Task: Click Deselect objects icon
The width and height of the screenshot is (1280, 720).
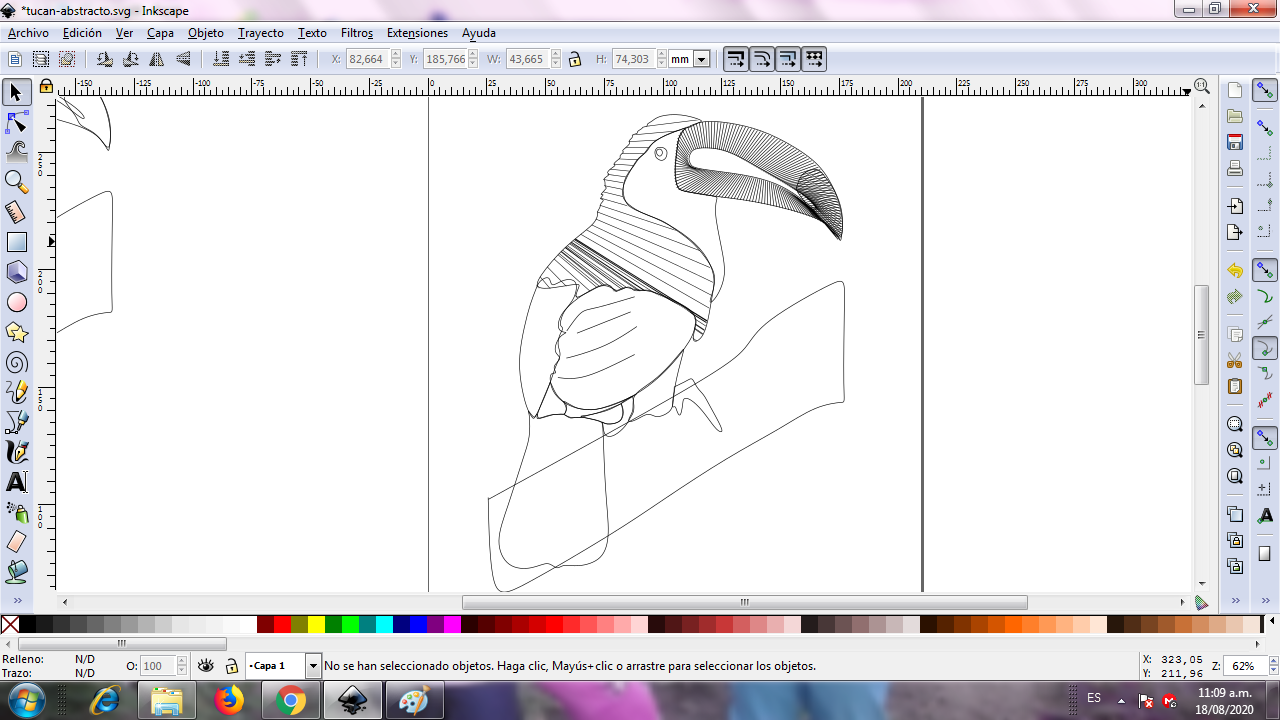Action: pos(67,59)
